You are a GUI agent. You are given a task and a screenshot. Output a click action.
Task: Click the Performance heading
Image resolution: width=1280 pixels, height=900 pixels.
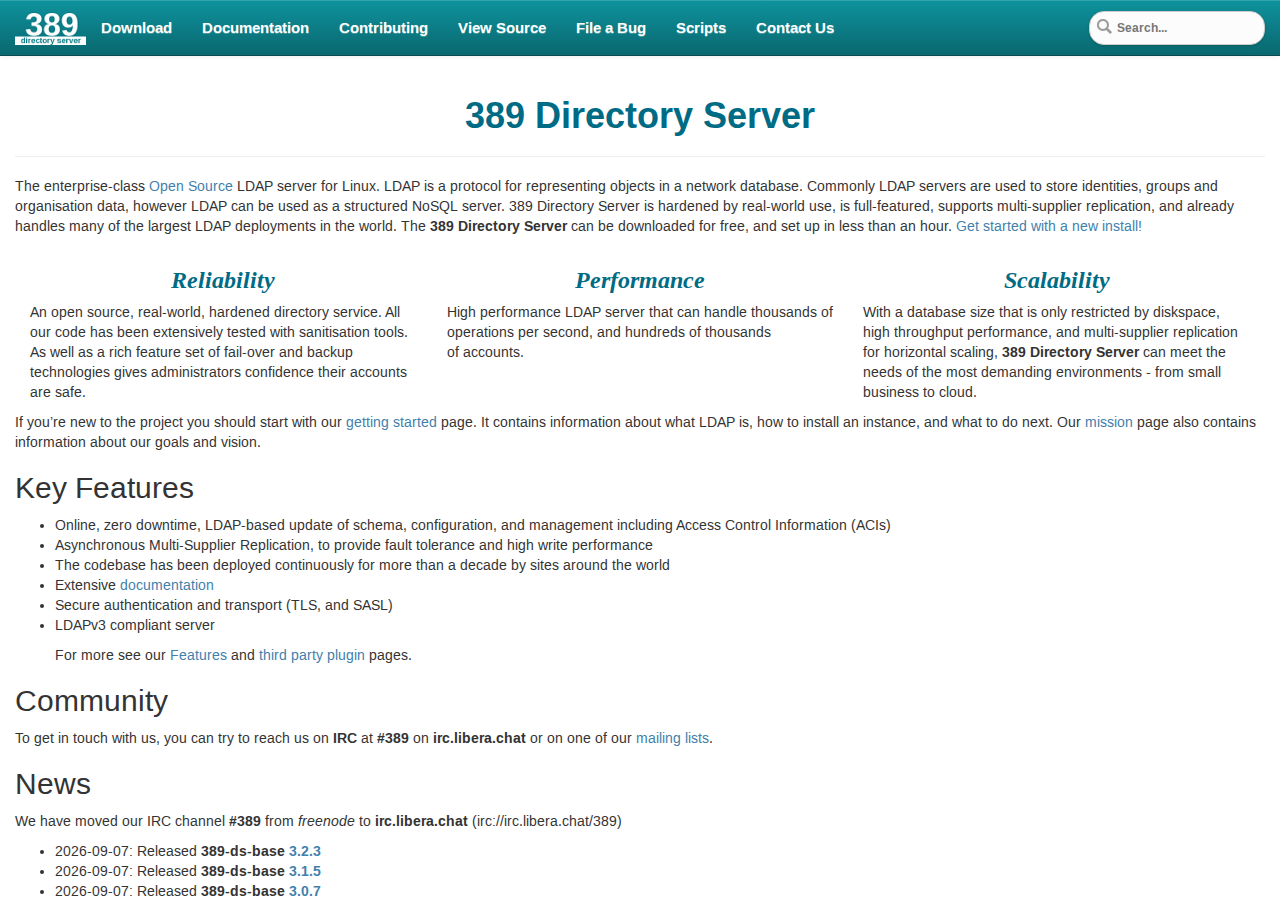point(640,280)
